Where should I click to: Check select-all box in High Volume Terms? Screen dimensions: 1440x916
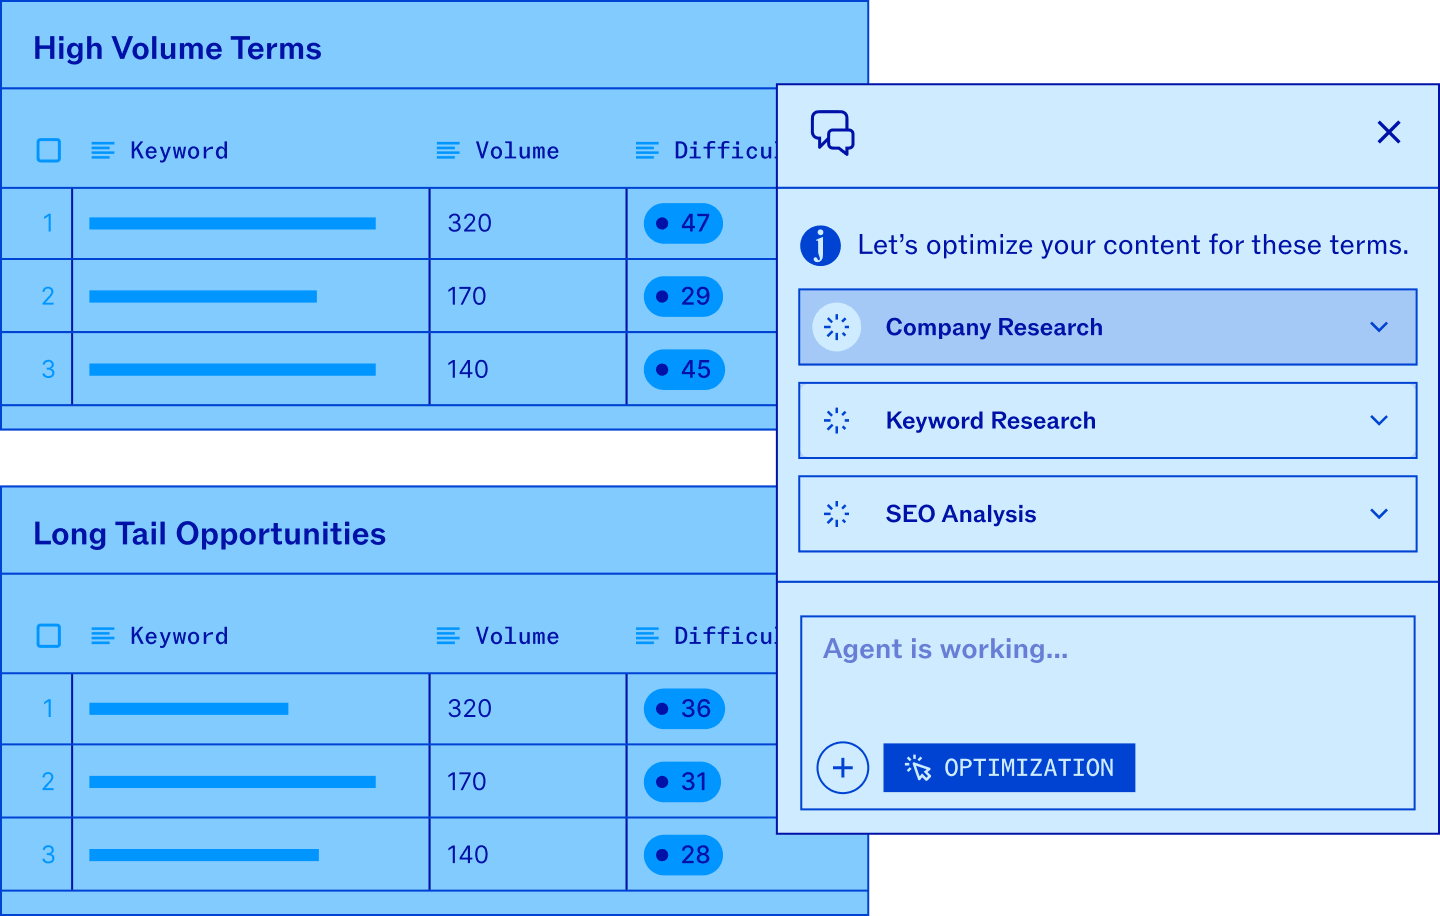[x=49, y=150]
